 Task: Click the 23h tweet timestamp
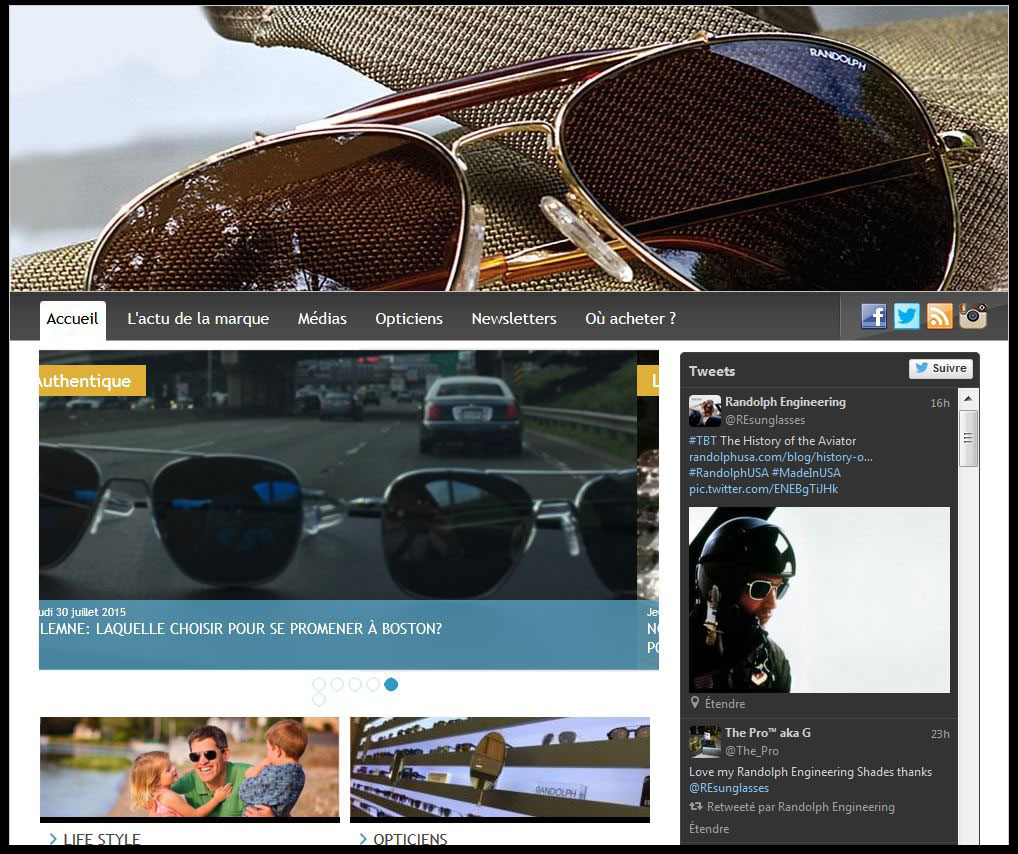[x=939, y=735]
